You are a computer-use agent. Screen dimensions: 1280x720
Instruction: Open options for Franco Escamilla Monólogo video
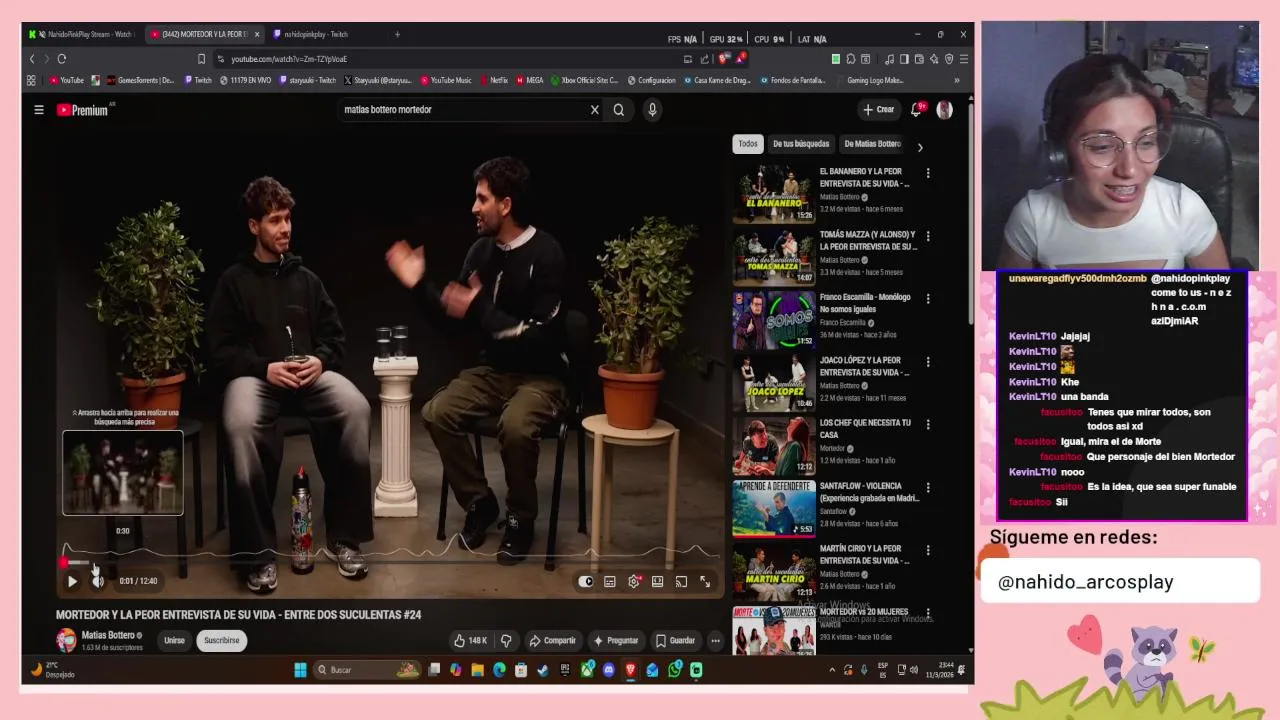click(x=928, y=299)
